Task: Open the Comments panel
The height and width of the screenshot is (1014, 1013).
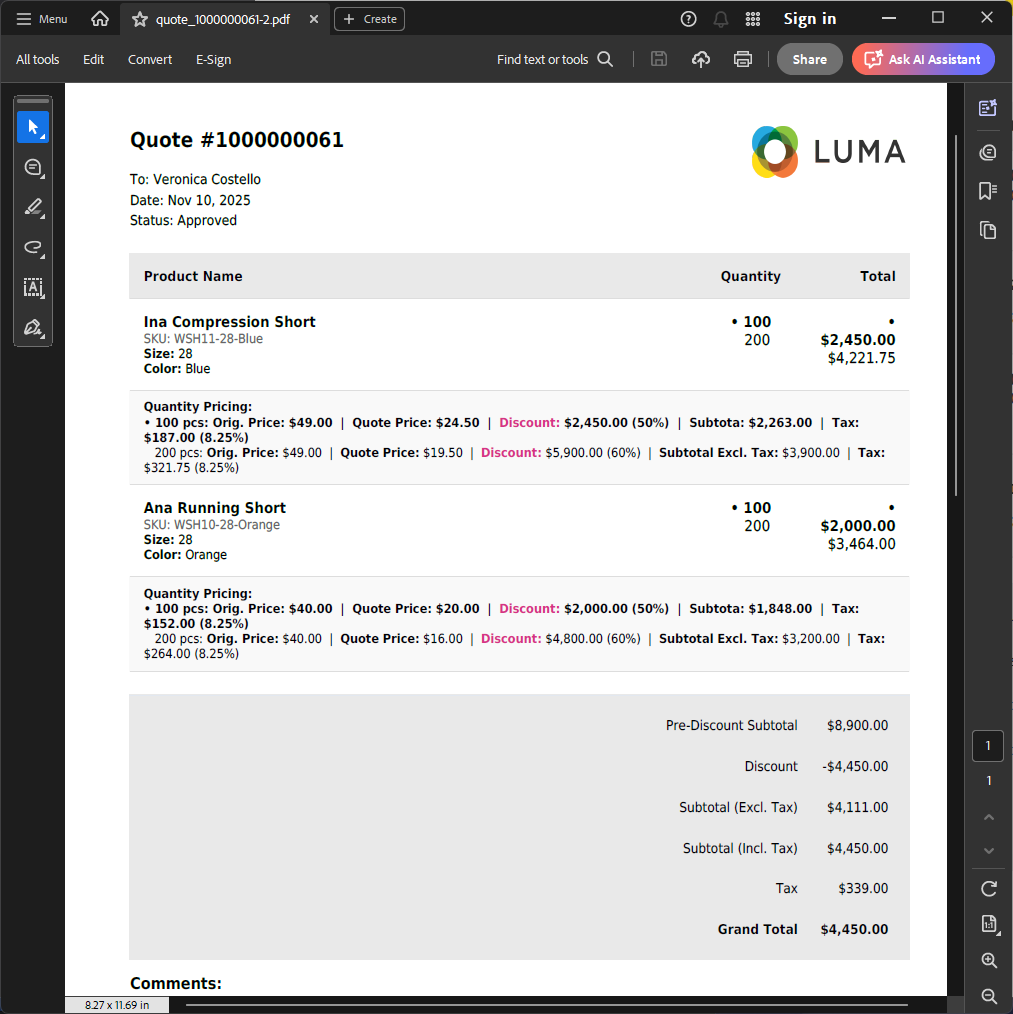Action: (x=988, y=151)
